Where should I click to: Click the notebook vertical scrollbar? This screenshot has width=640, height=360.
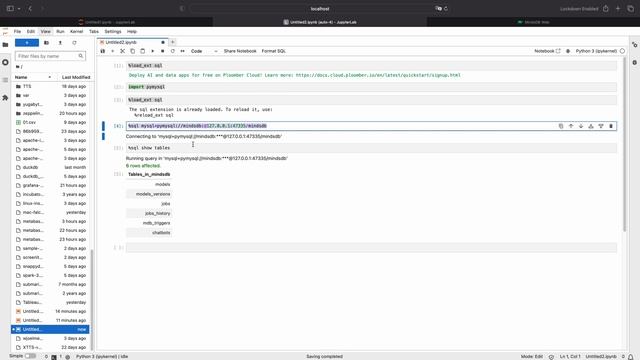click(x=624, y=145)
